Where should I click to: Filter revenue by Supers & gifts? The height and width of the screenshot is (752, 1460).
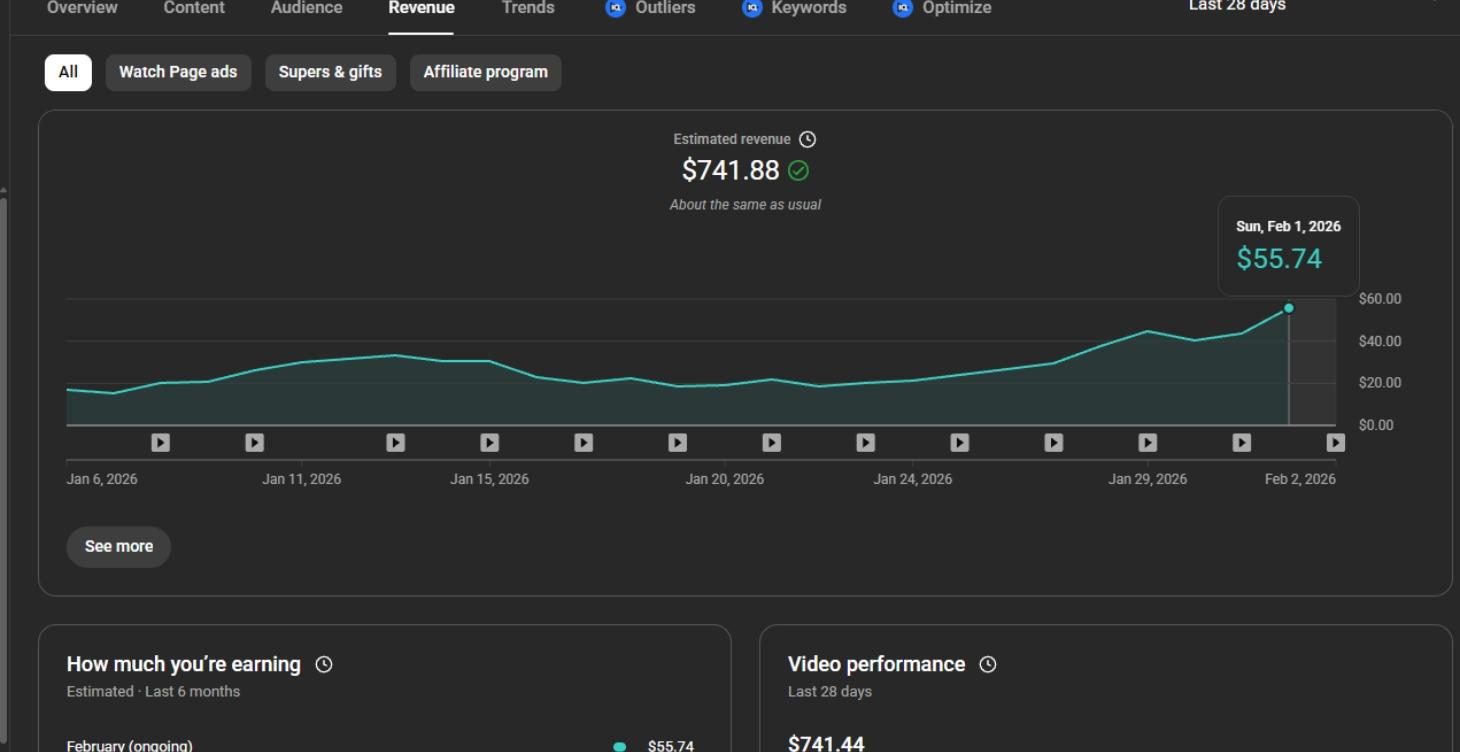330,72
